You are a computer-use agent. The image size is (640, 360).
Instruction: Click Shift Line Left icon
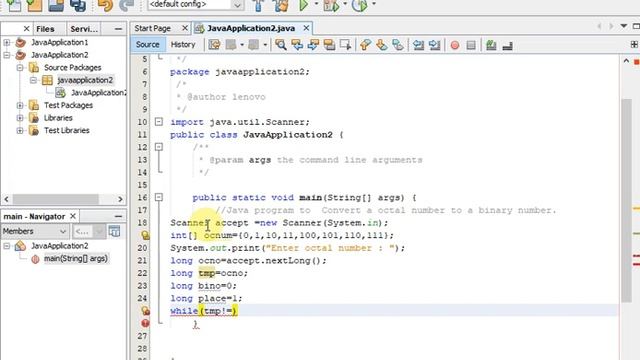click(x=418, y=45)
